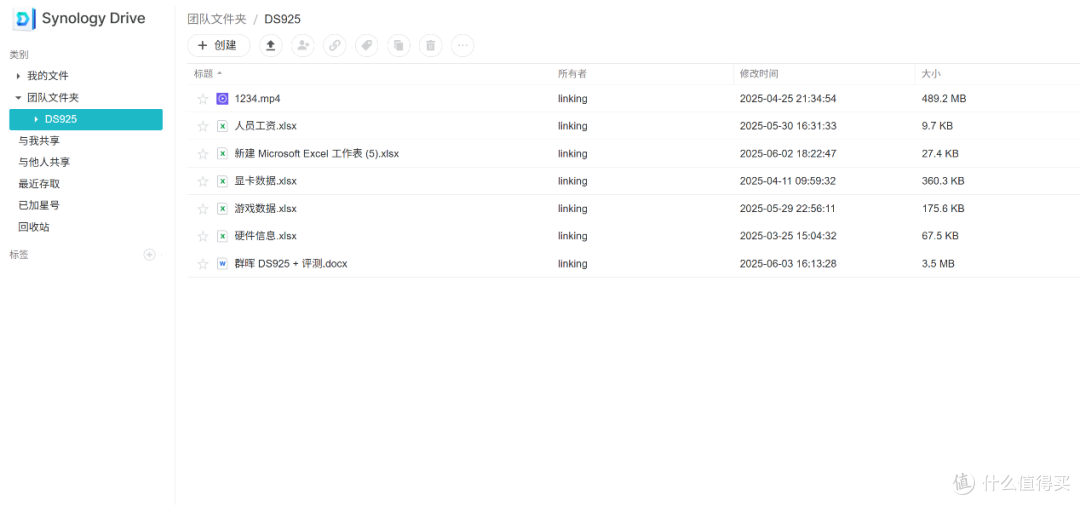The width and height of the screenshot is (1080, 505).
Task: Expand the 我的文件 tree arrow
Action: [19, 76]
